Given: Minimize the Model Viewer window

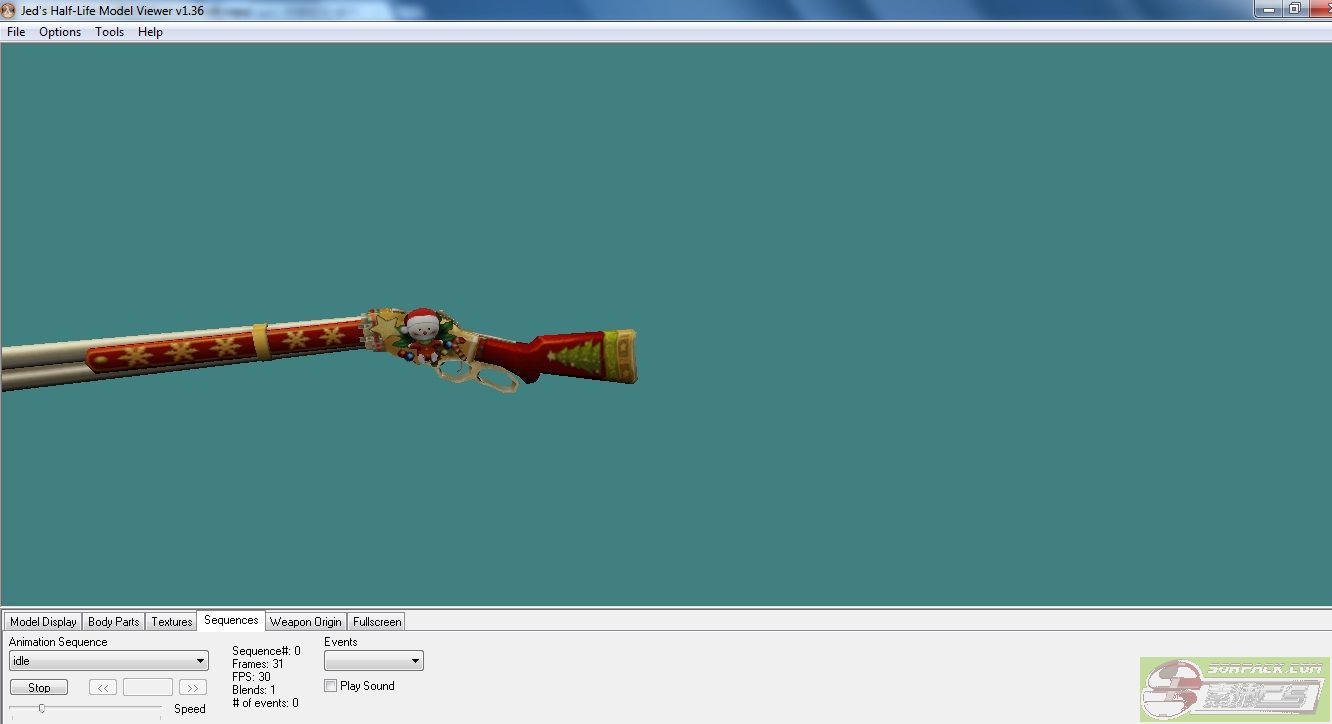Looking at the screenshot, I should [x=1267, y=9].
